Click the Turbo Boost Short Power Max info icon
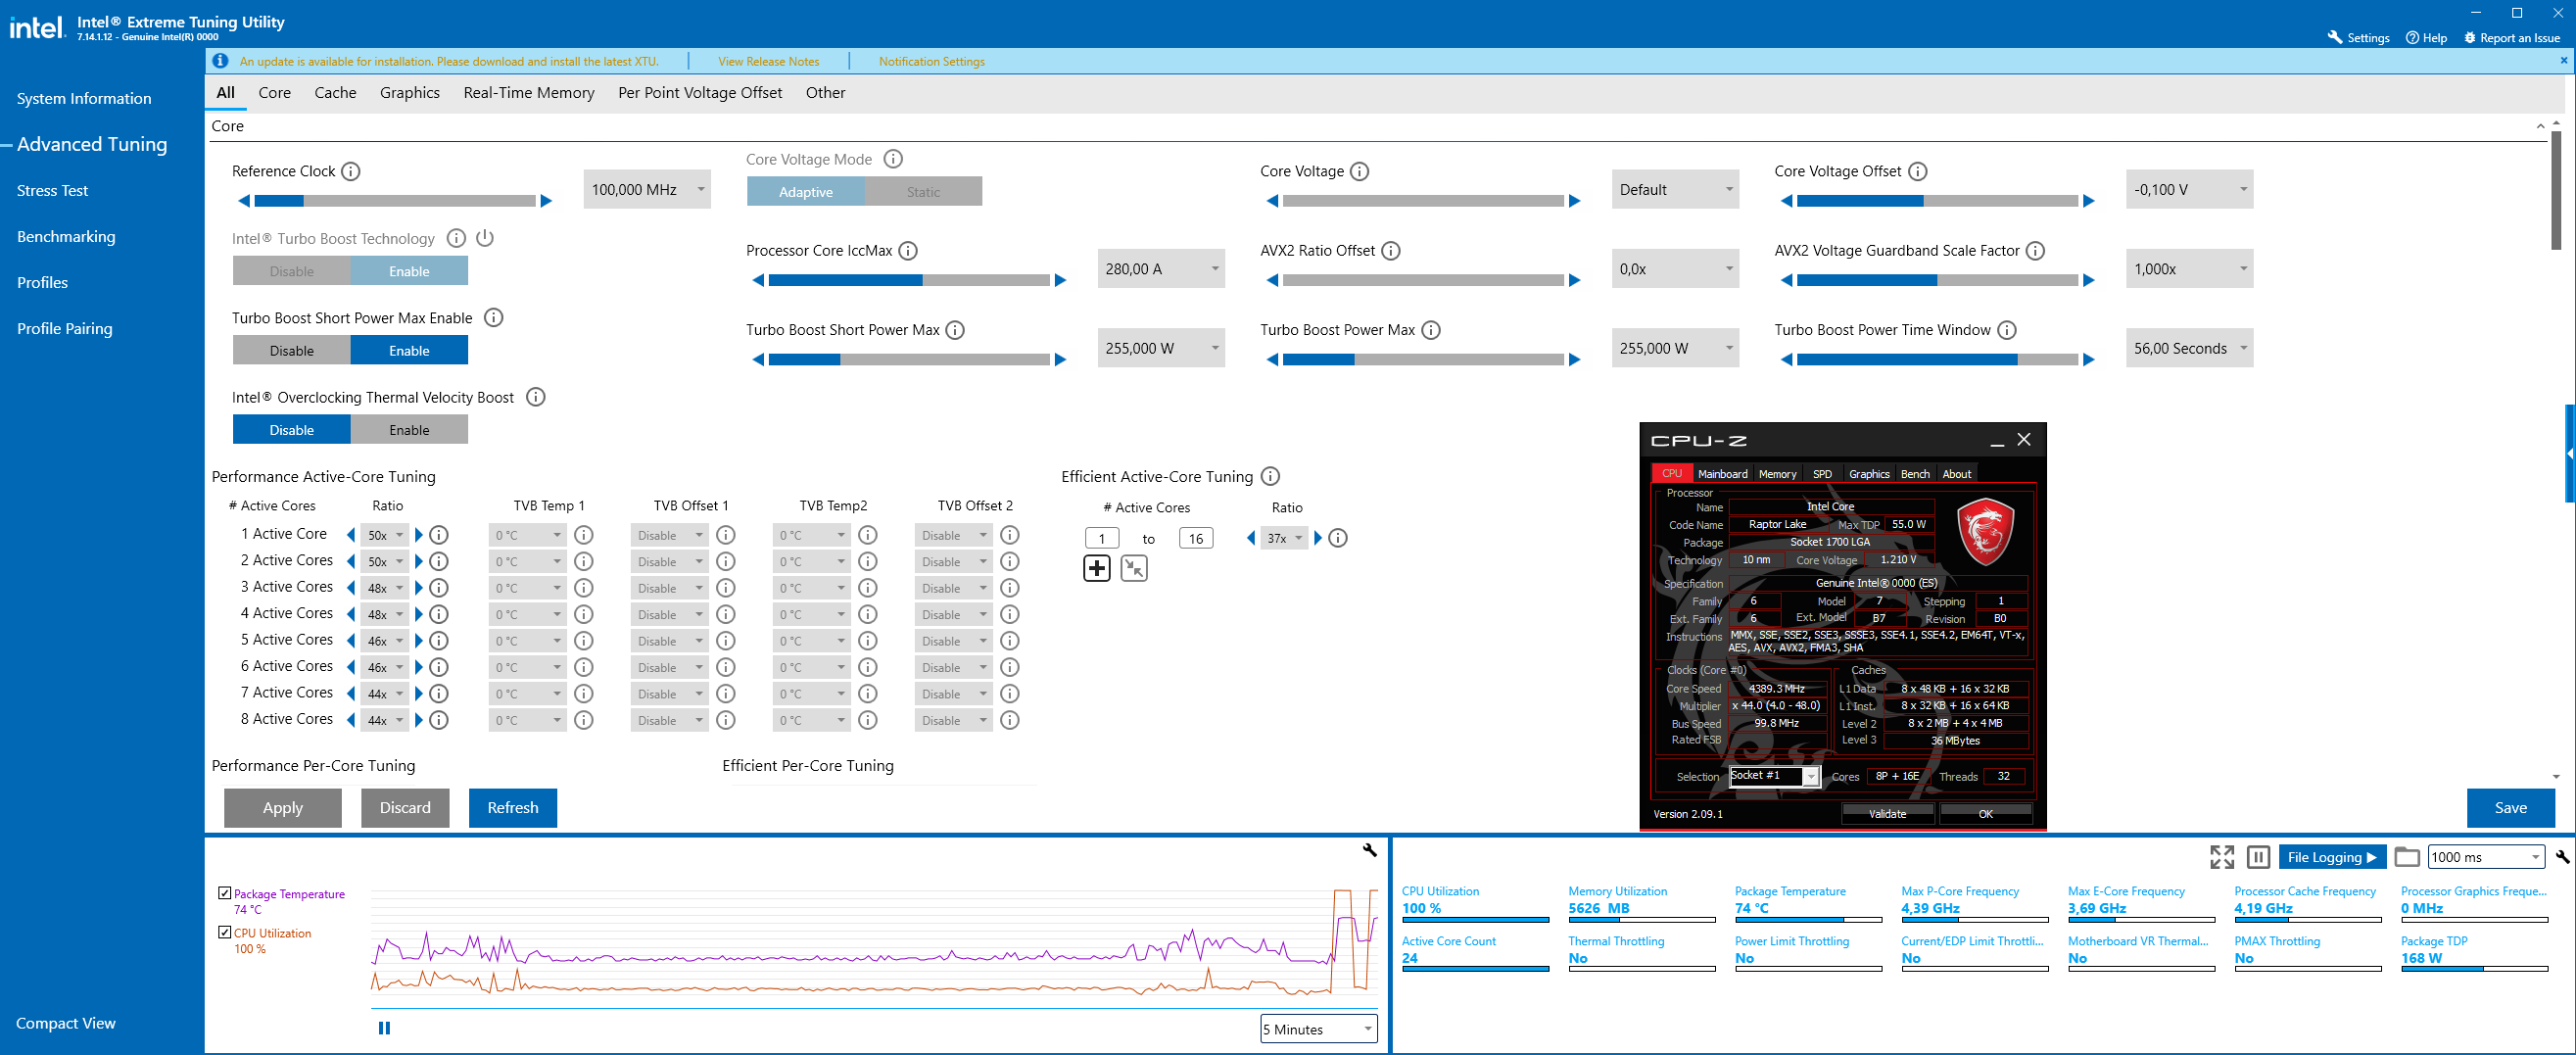 coord(955,330)
